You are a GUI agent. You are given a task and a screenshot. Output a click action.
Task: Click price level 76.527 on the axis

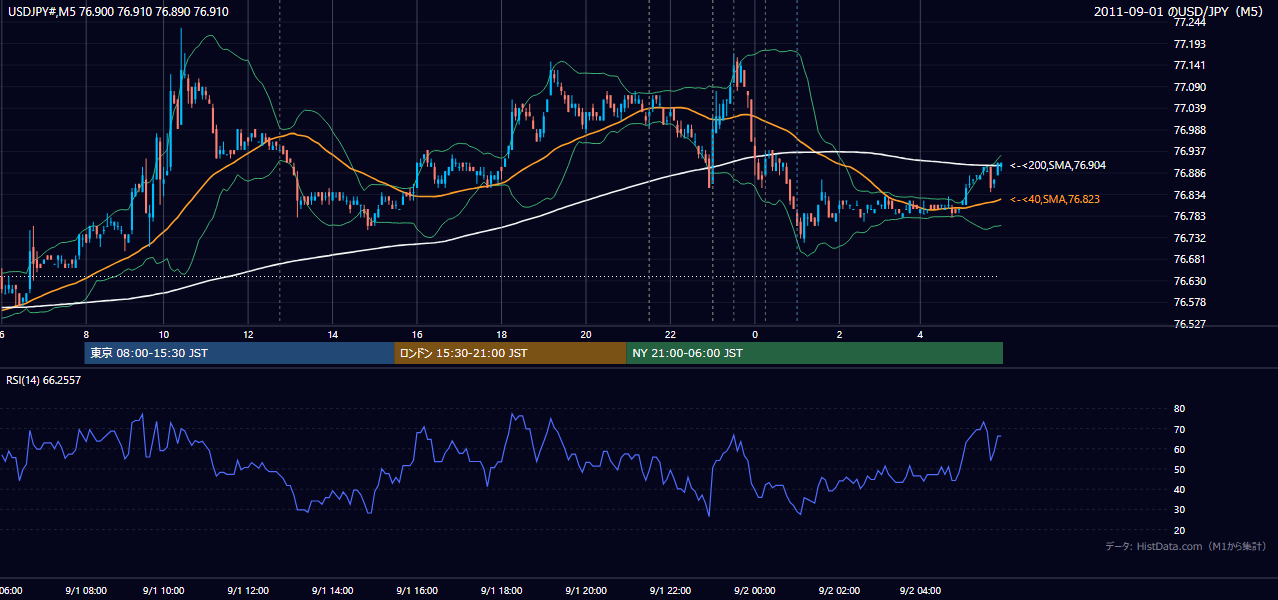coord(1191,324)
